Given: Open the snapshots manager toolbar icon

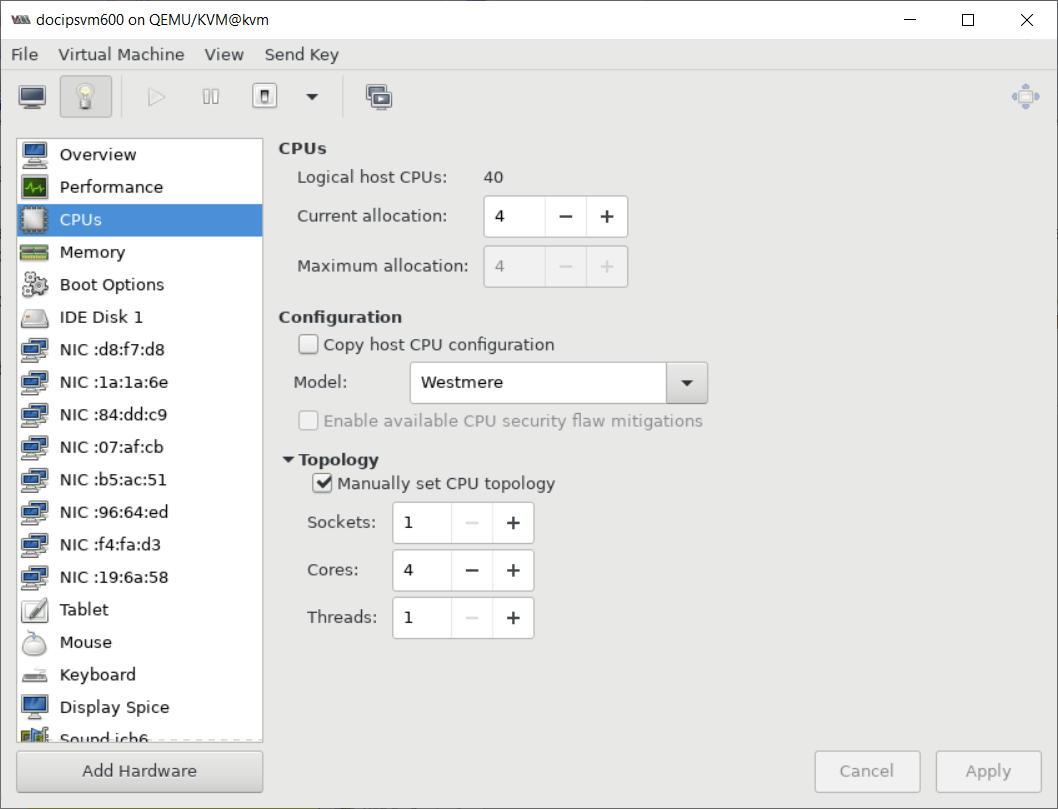Looking at the screenshot, I should (x=379, y=97).
